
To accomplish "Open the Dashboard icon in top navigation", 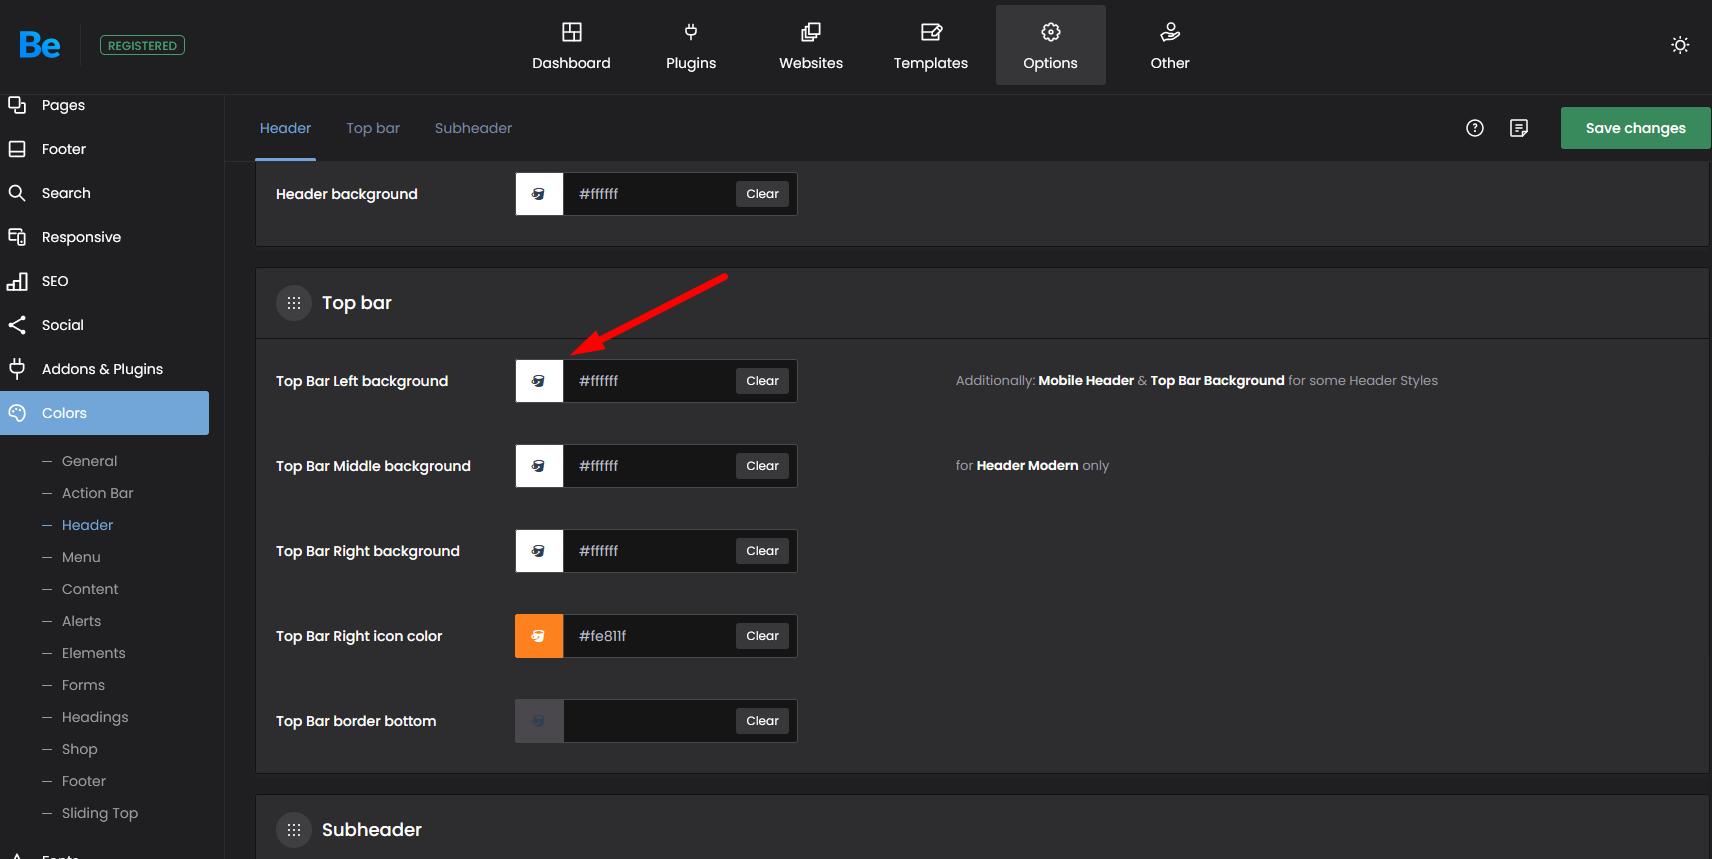I will 571,32.
